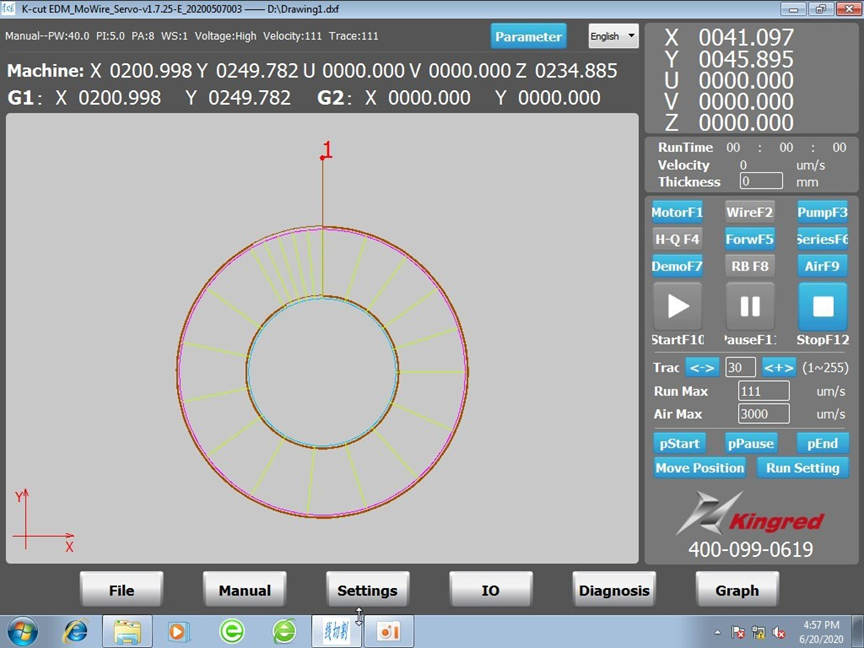Viewport: 864px width, 648px height.
Task: Decrease trace with the <-> button
Action: 702,367
